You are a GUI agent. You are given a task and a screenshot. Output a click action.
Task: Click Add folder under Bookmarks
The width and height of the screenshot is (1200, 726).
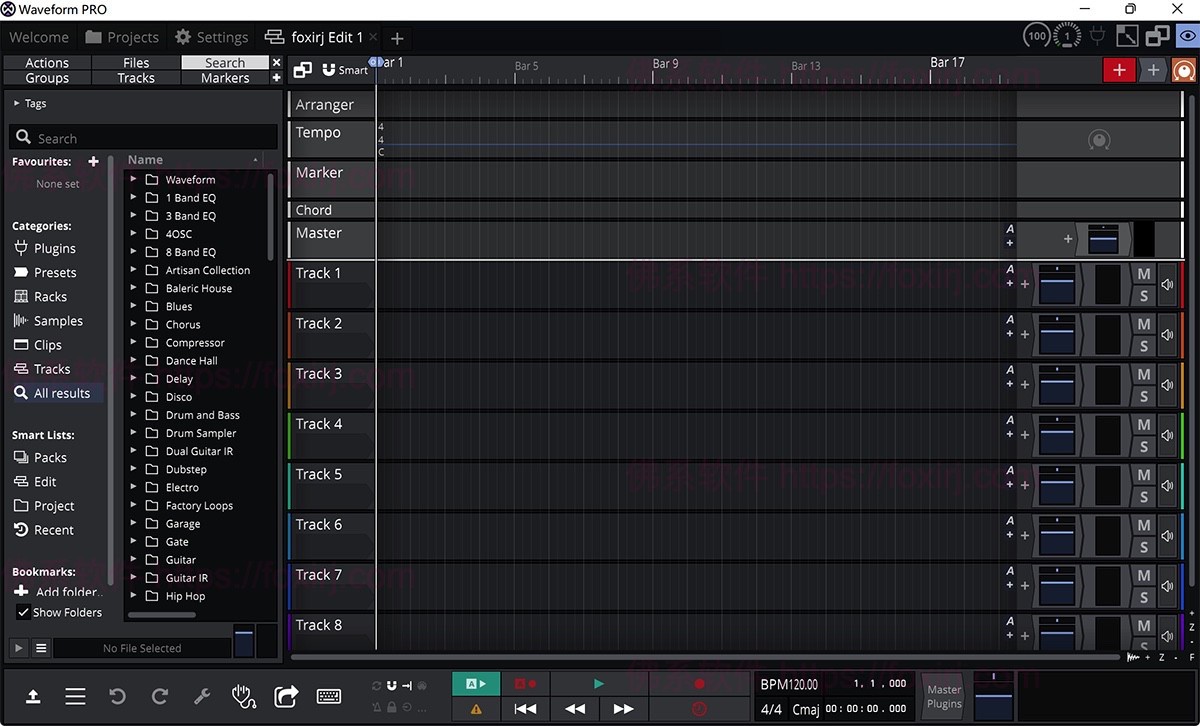point(60,592)
